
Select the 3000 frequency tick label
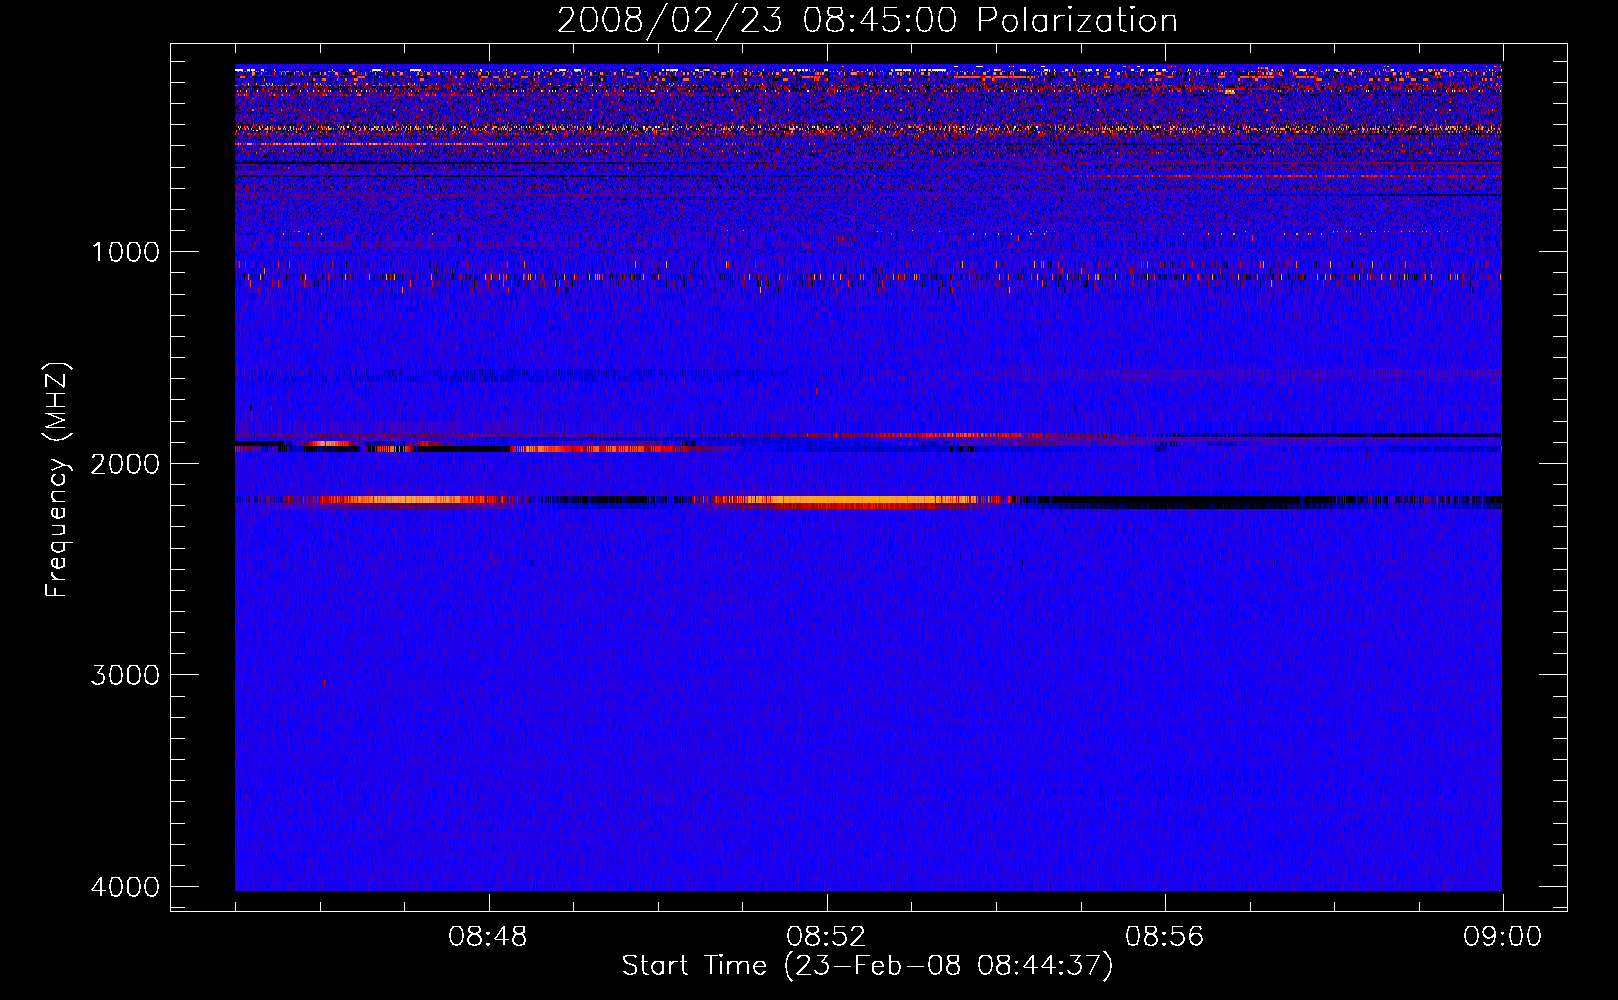pos(125,675)
